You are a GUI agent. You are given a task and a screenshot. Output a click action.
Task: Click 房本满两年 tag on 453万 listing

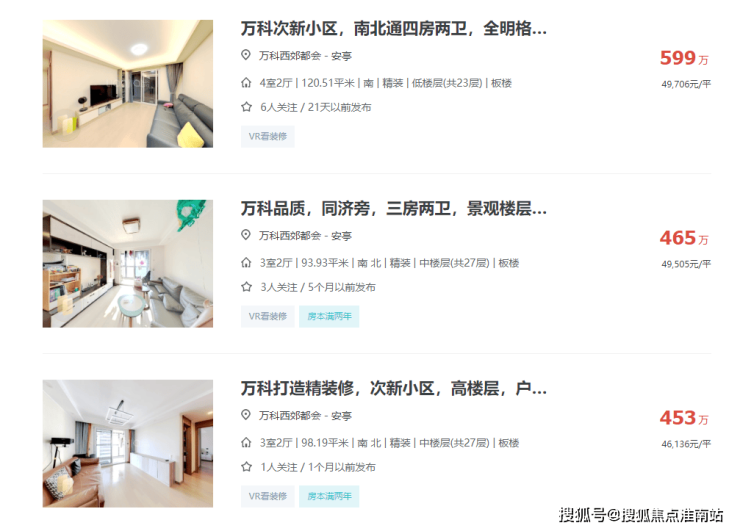coord(329,496)
